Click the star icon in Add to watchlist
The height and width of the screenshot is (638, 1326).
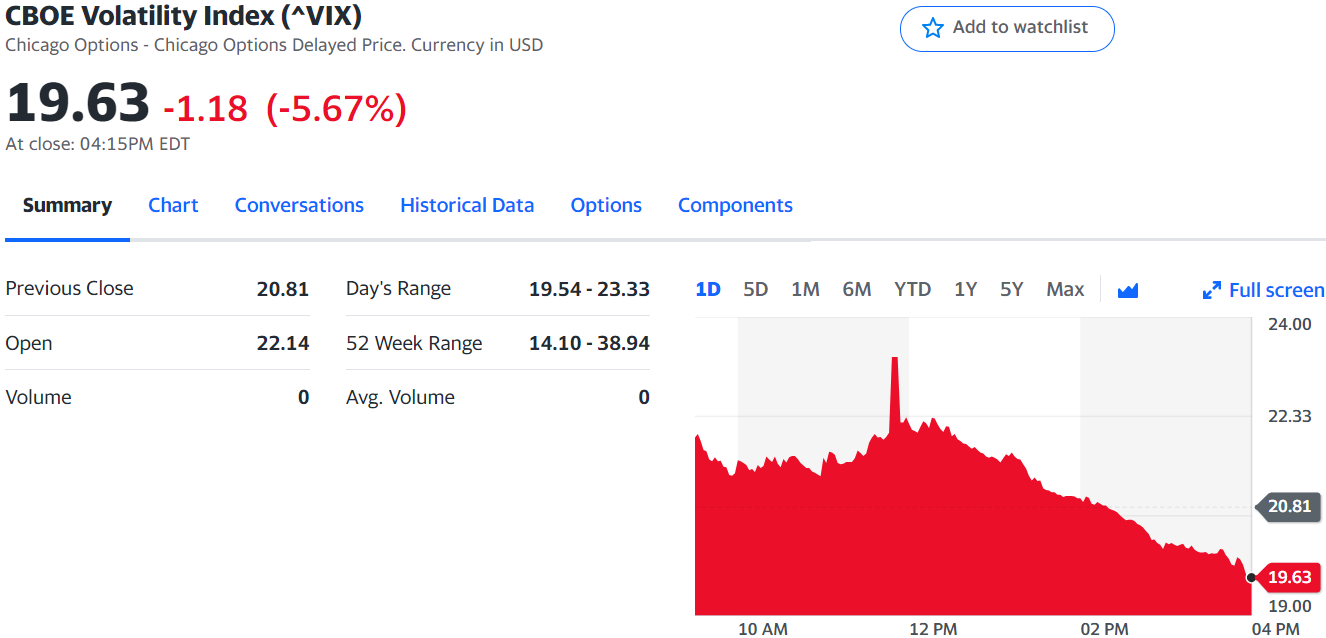click(932, 28)
